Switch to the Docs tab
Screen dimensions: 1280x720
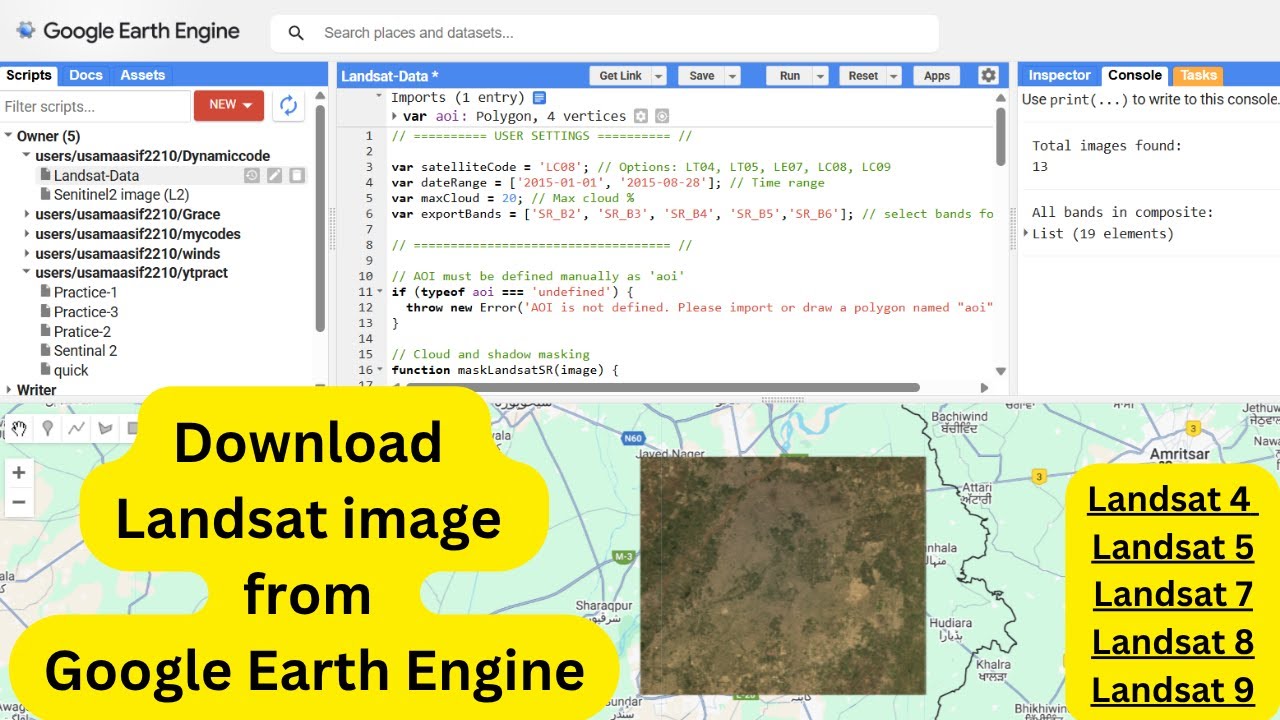86,75
